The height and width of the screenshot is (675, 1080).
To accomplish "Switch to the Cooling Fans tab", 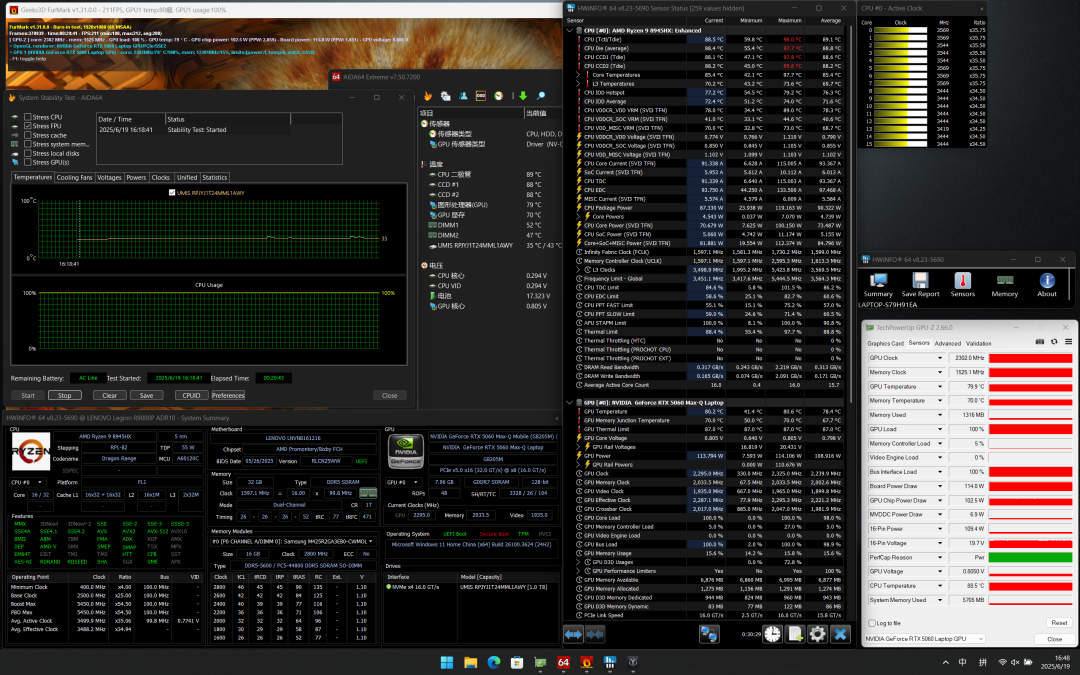I will pos(74,178).
